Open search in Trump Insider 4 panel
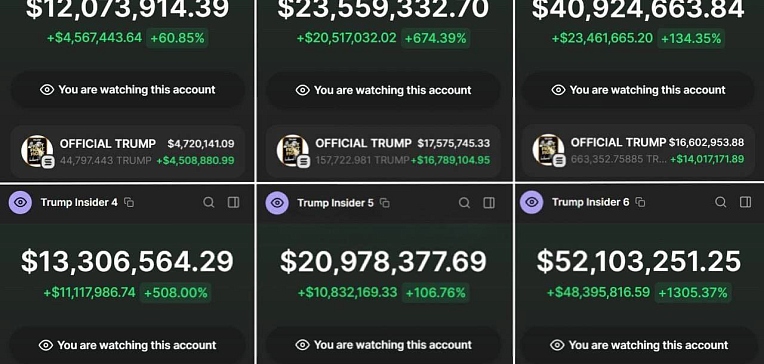764x364 pixels. coord(209,202)
